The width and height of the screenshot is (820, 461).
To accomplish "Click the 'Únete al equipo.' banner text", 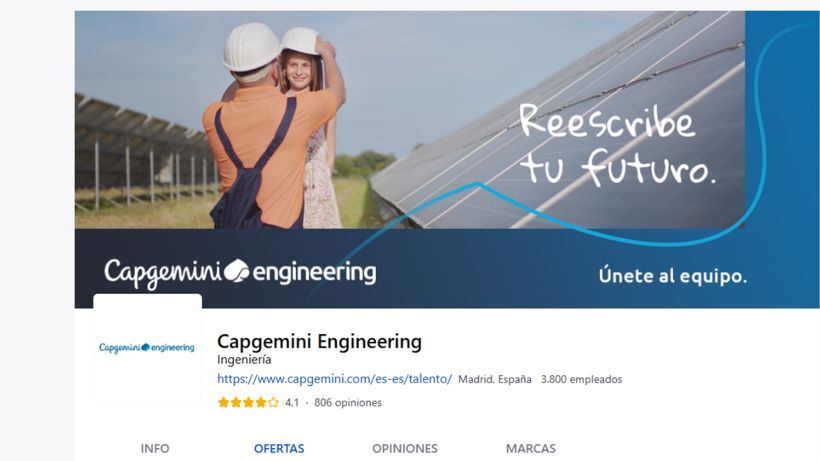I will (x=673, y=275).
